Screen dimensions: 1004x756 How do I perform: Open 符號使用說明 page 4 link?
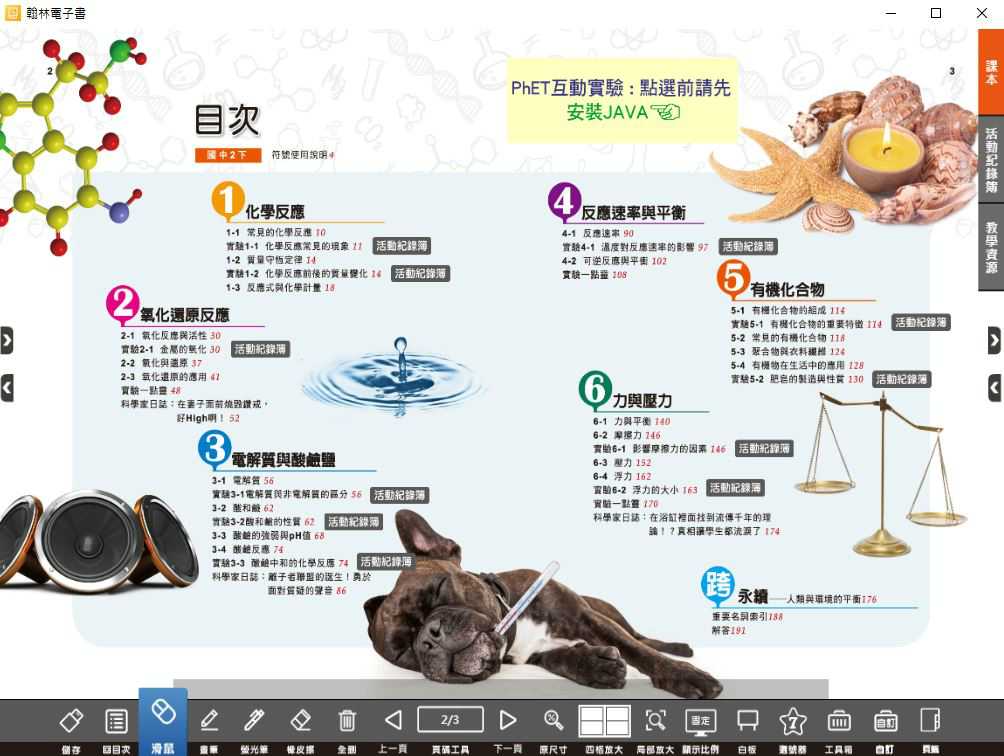[x=302, y=155]
